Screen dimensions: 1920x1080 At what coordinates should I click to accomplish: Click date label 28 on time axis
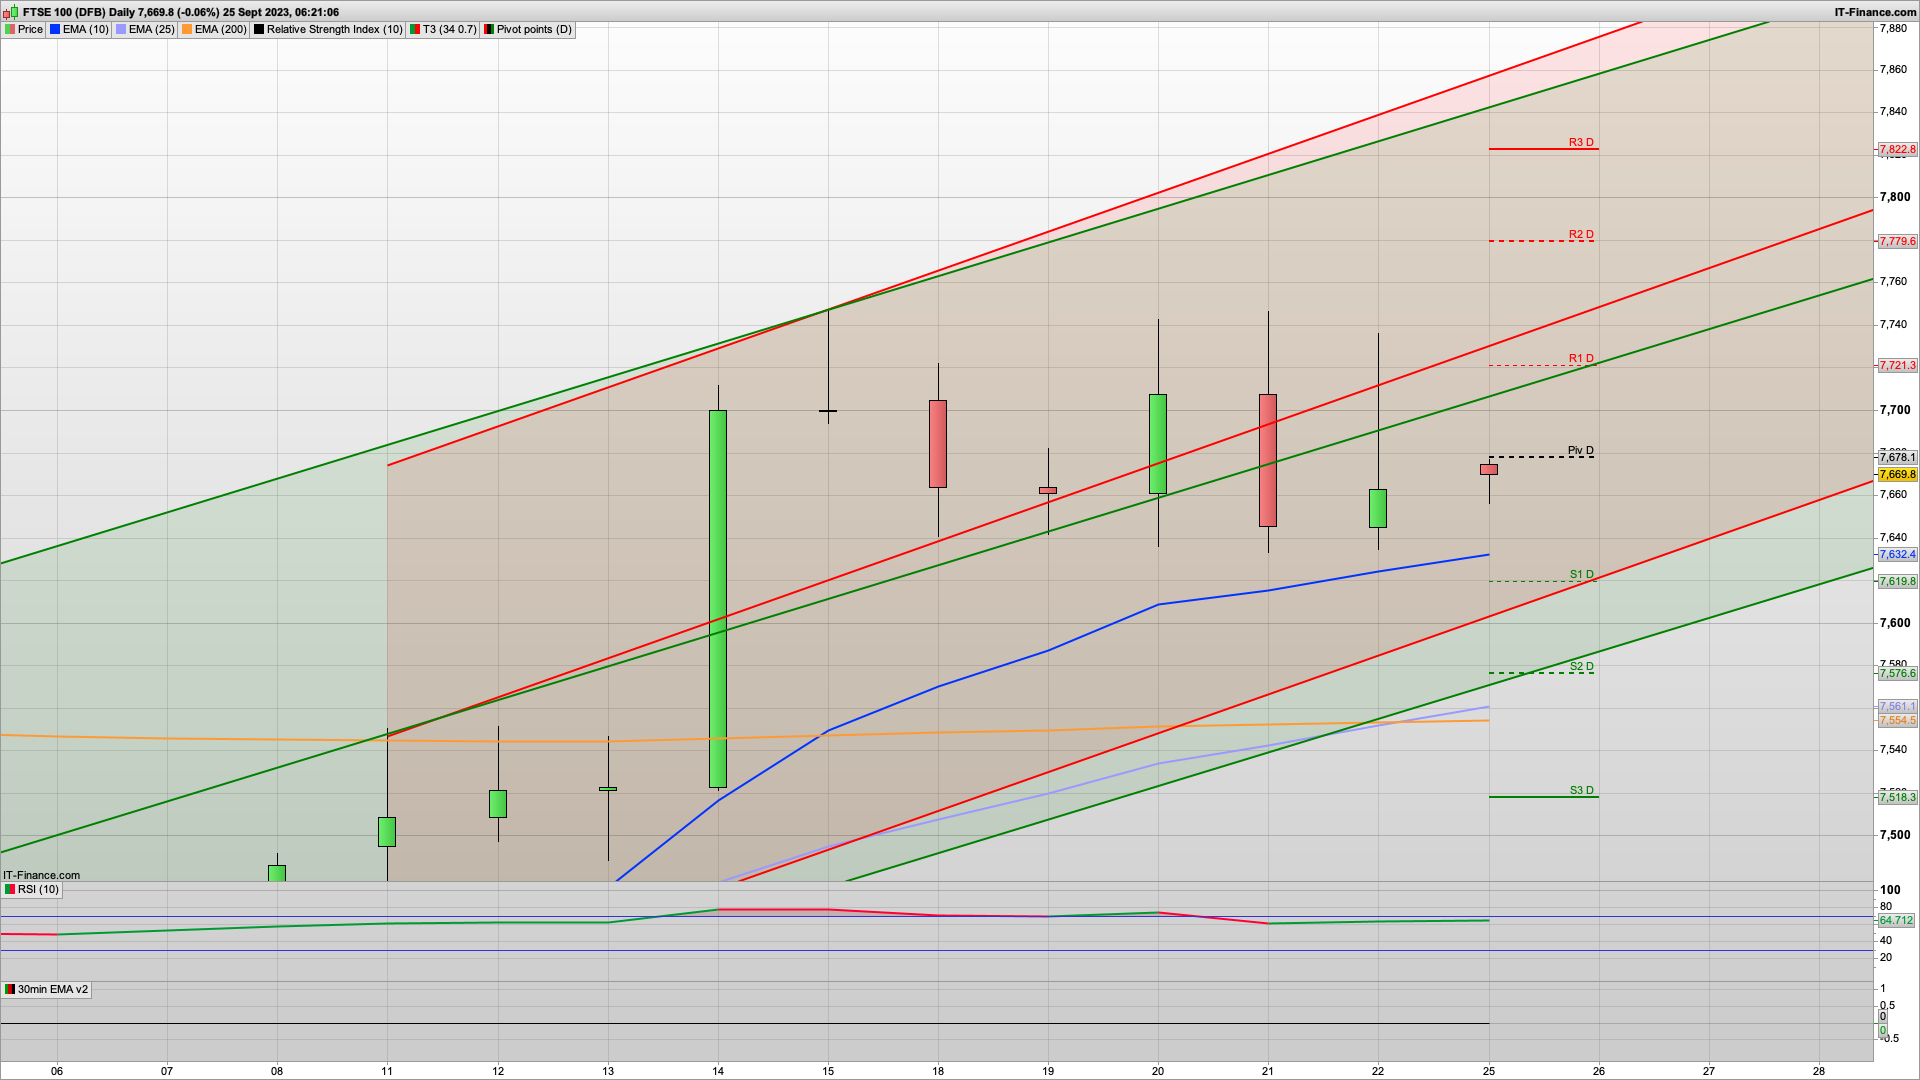[1819, 1071]
